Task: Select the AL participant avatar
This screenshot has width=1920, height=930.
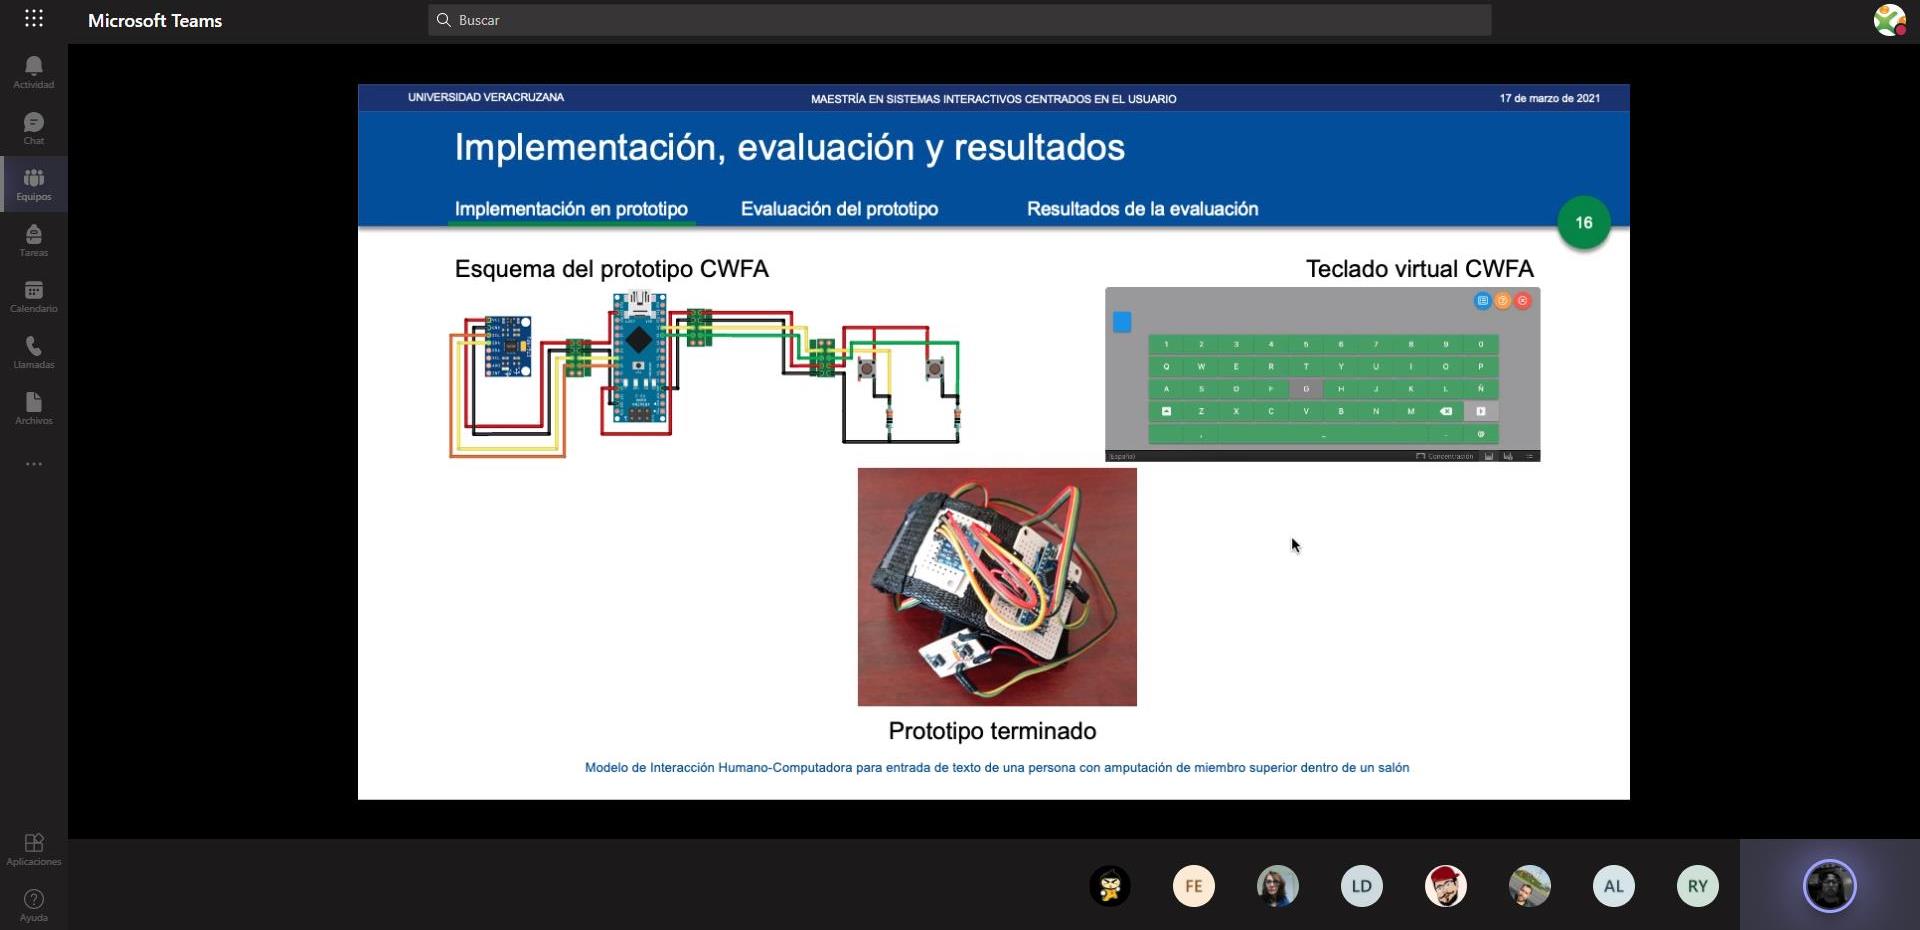Action: [1613, 886]
